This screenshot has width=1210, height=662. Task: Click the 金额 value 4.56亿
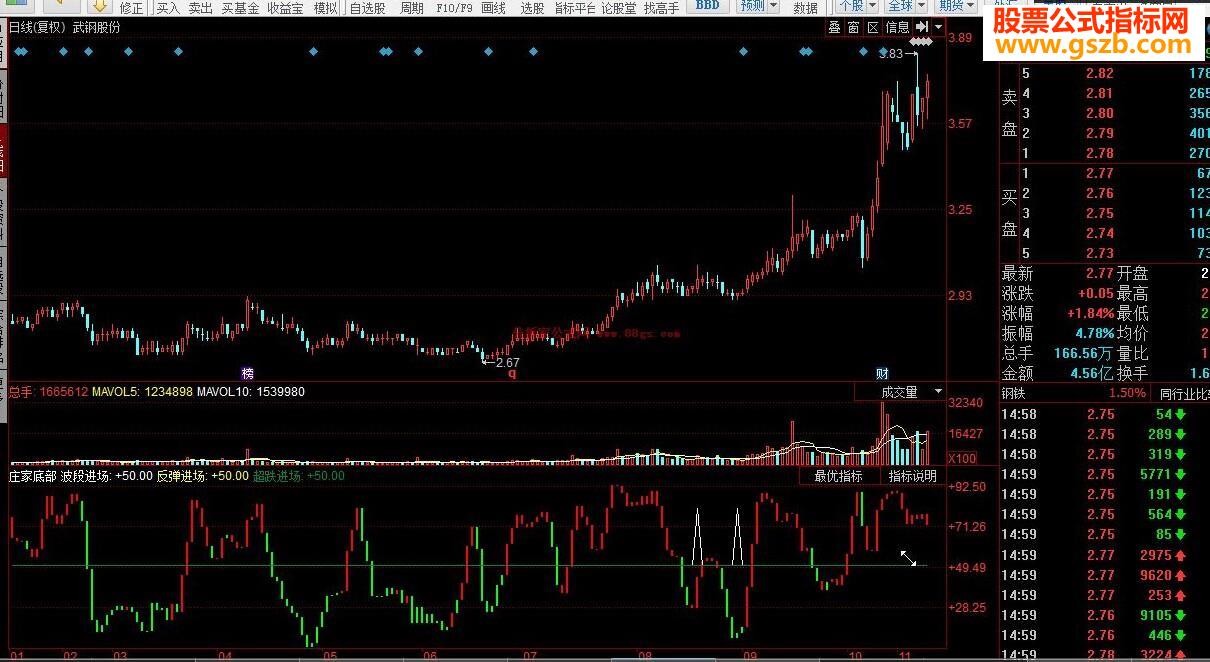tap(1090, 373)
